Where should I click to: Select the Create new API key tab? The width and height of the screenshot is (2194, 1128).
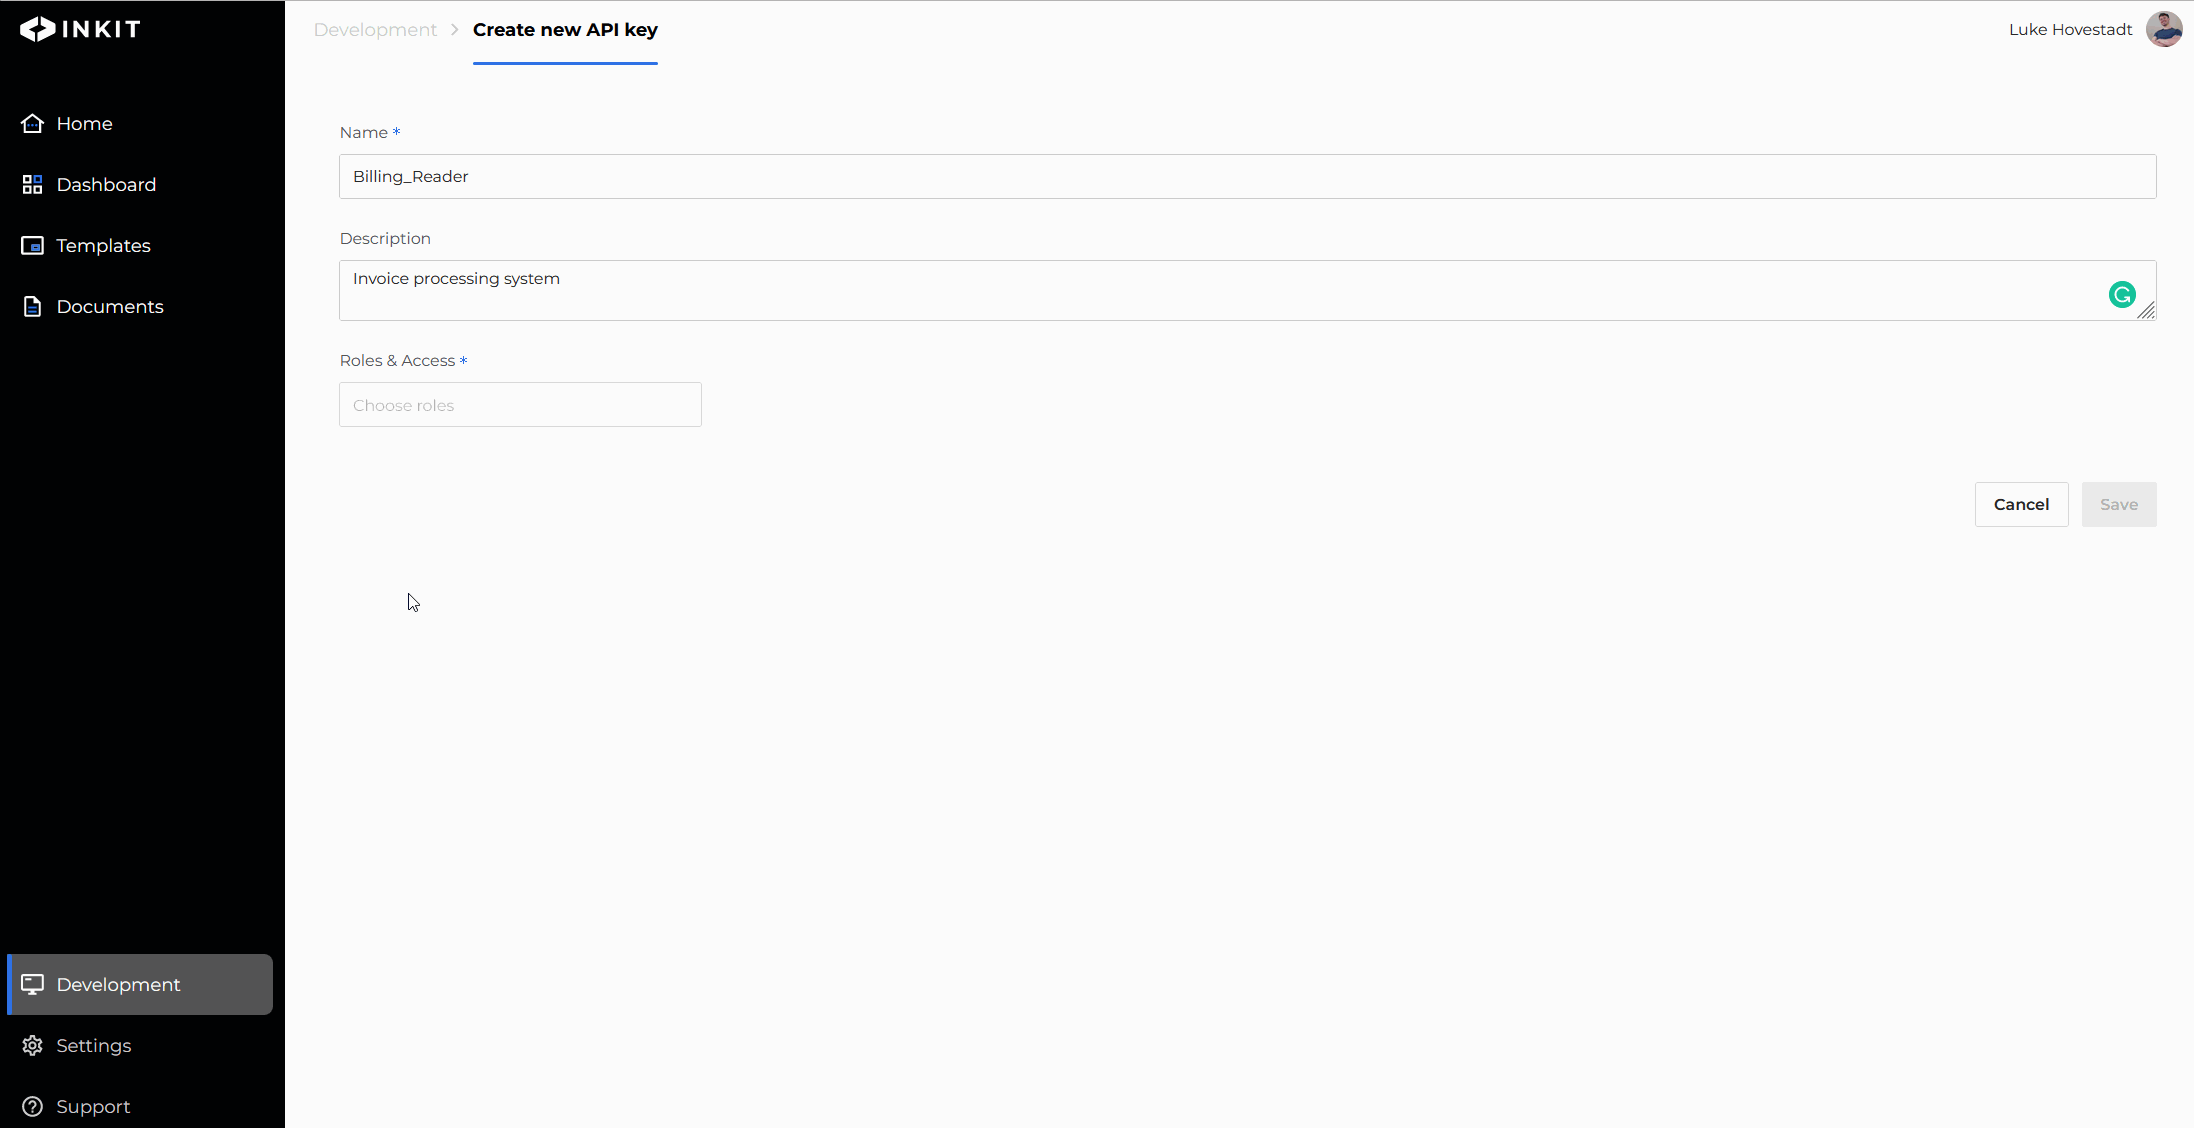565,30
